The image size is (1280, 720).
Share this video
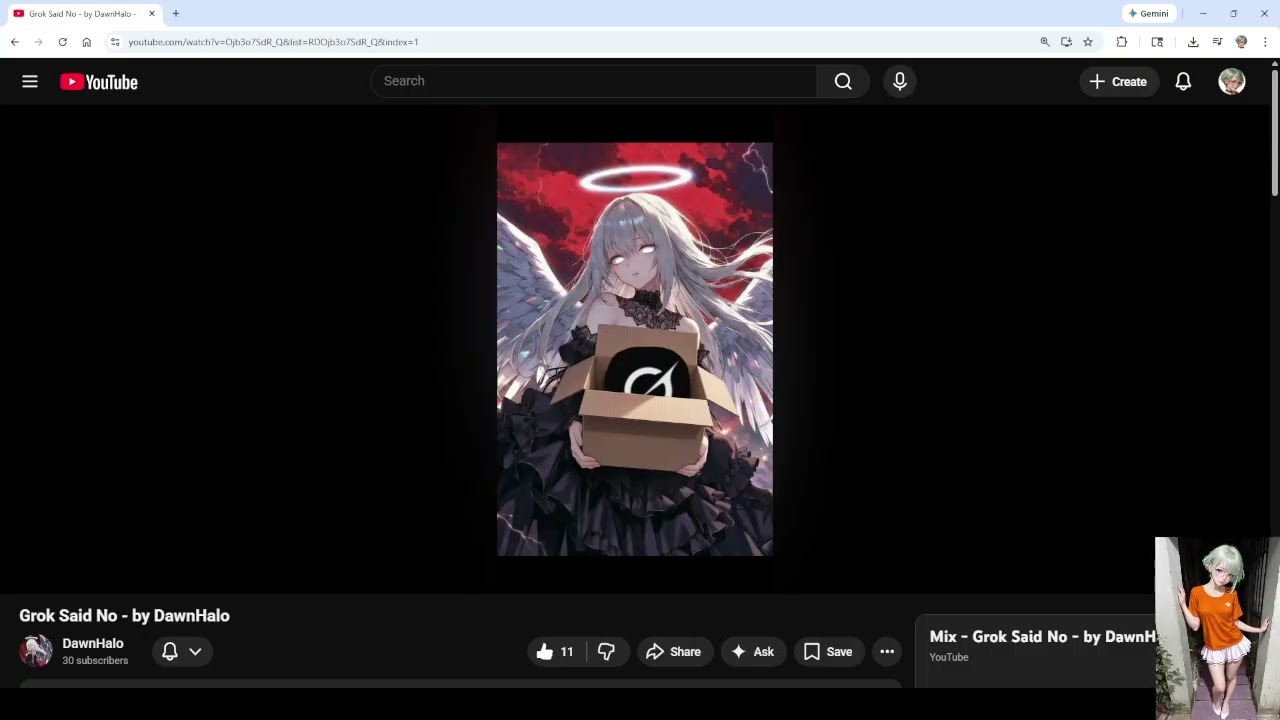tap(674, 652)
